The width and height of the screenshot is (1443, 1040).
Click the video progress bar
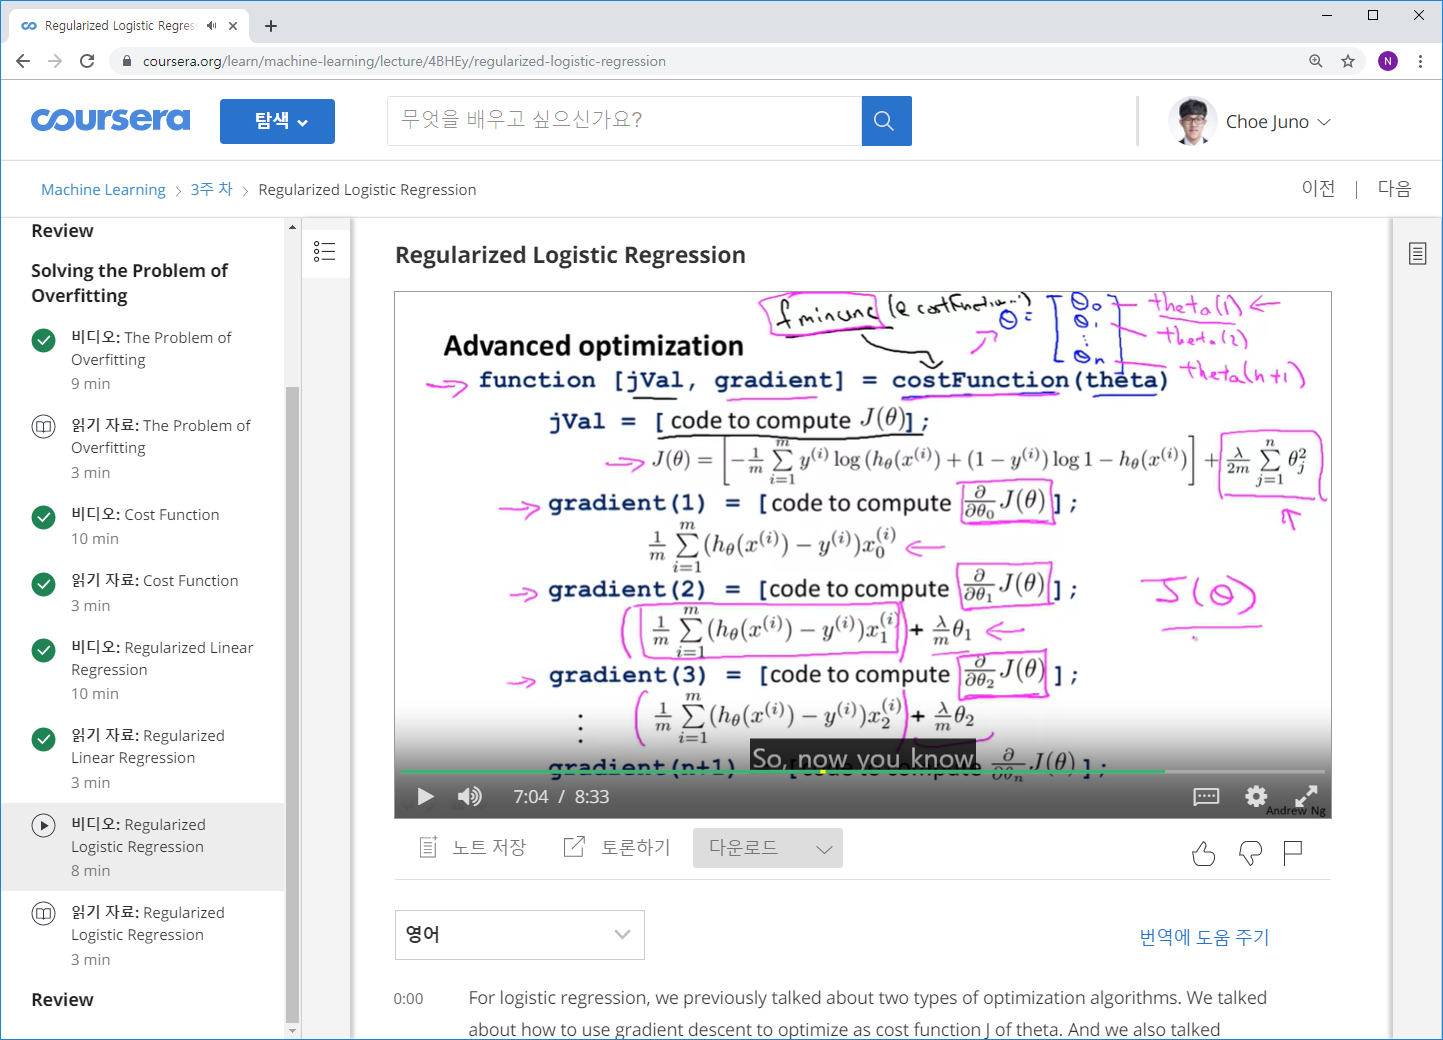(x=862, y=772)
